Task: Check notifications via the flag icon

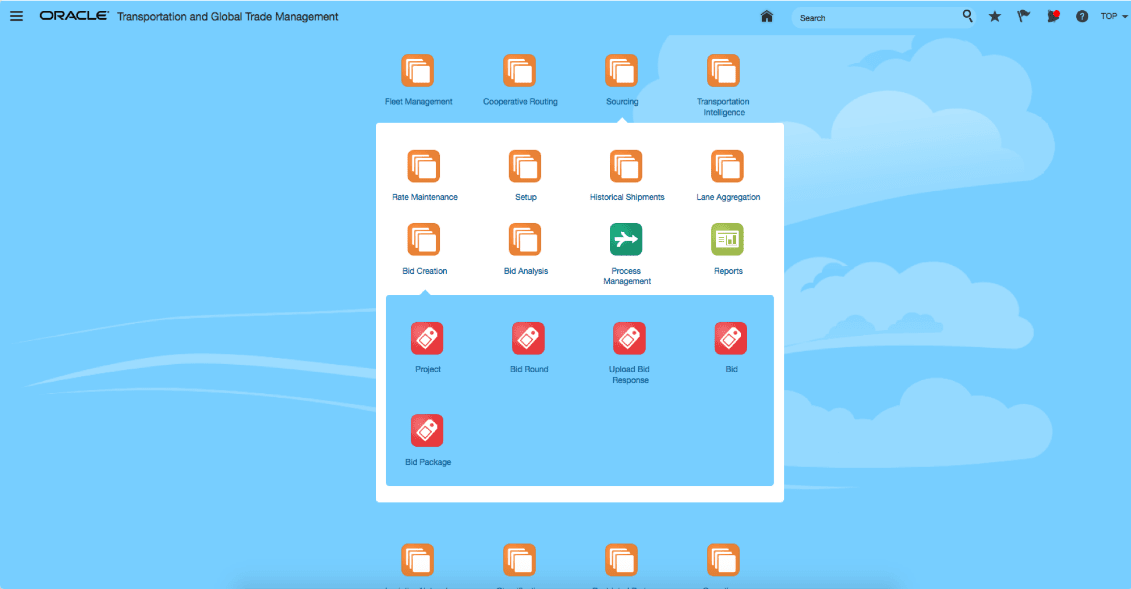Action: [1023, 16]
